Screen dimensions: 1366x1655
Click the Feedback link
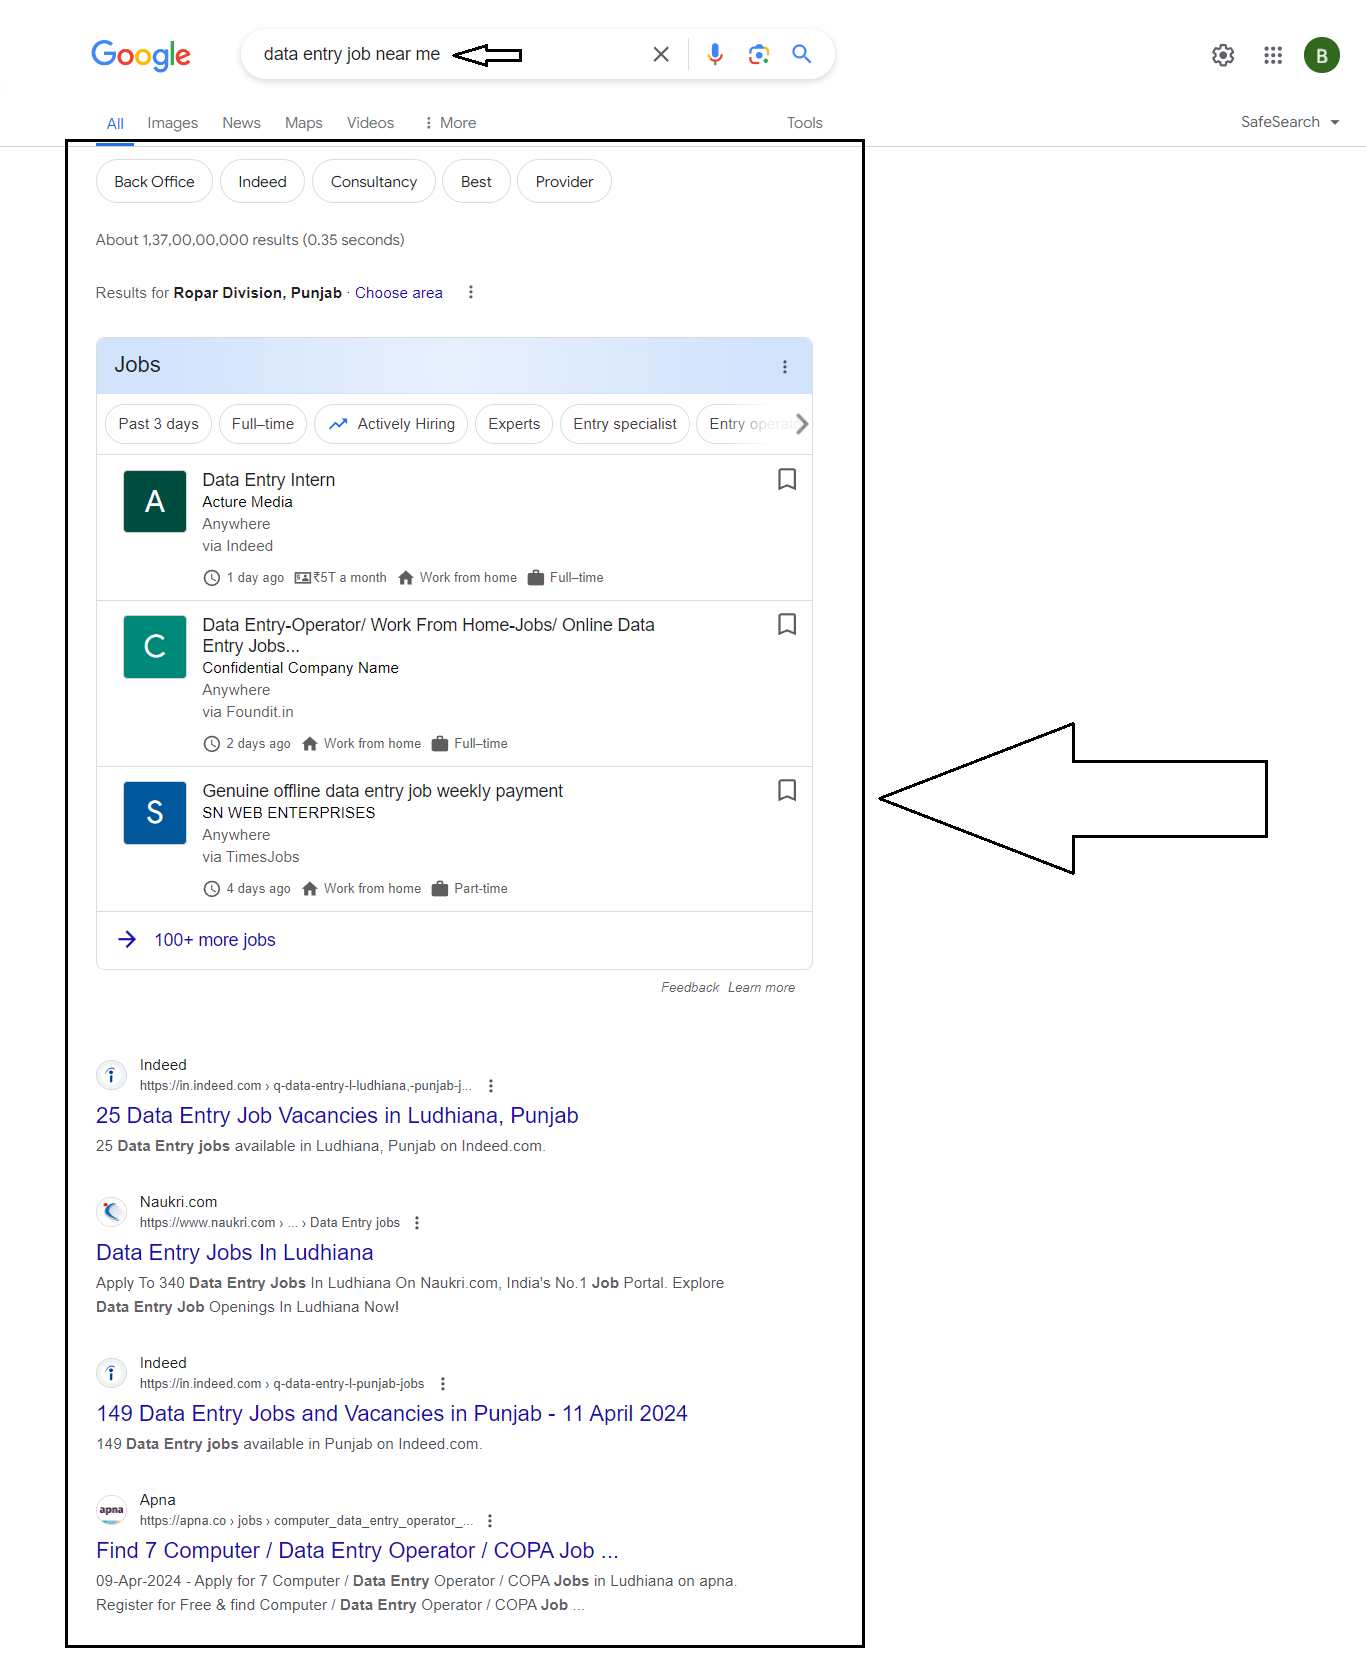[690, 987]
